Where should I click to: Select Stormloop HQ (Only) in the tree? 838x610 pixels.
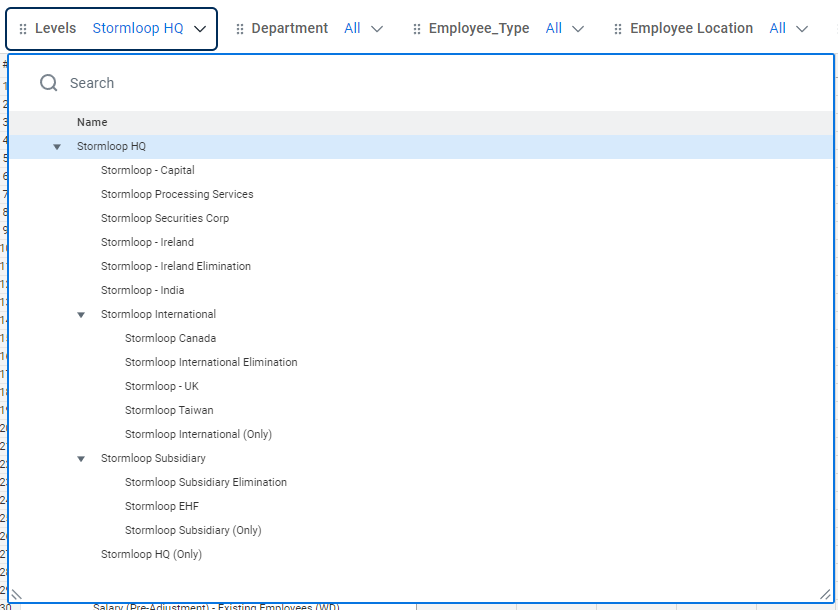[x=151, y=554]
